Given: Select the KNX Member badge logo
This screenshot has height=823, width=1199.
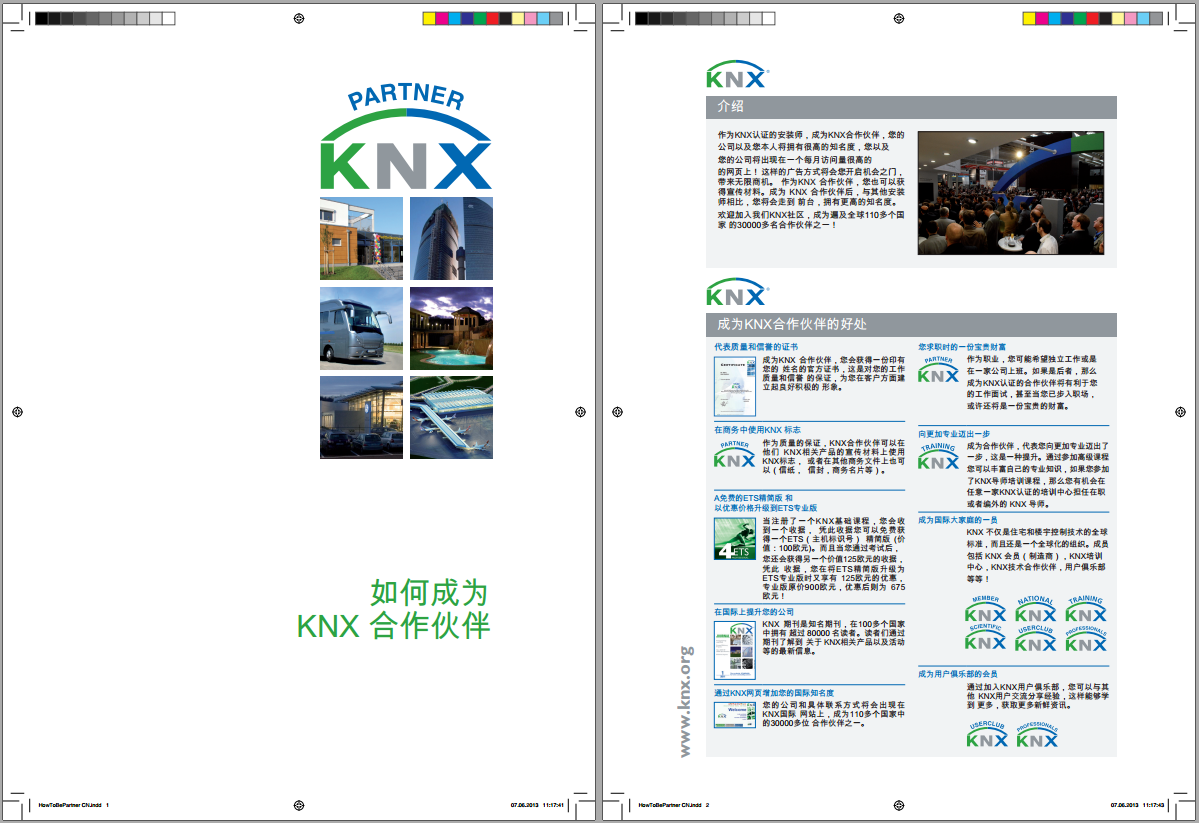Looking at the screenshot, I should pos(985,611).
